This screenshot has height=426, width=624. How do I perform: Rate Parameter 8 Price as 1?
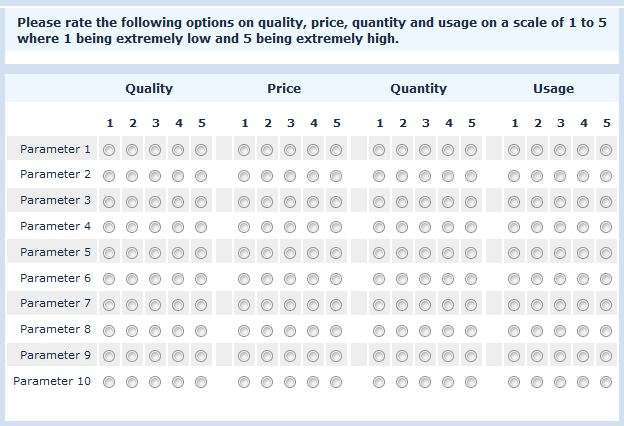[x=244, y=331]
